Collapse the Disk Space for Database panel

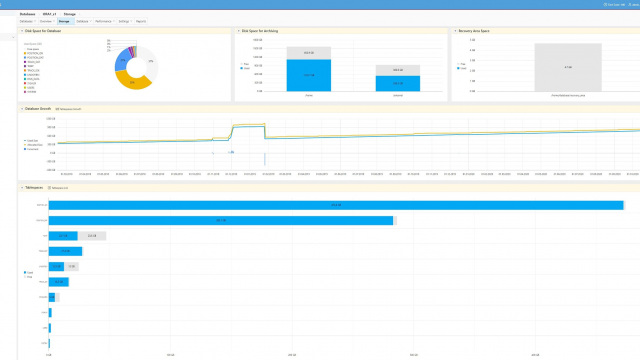click(22, 31)
